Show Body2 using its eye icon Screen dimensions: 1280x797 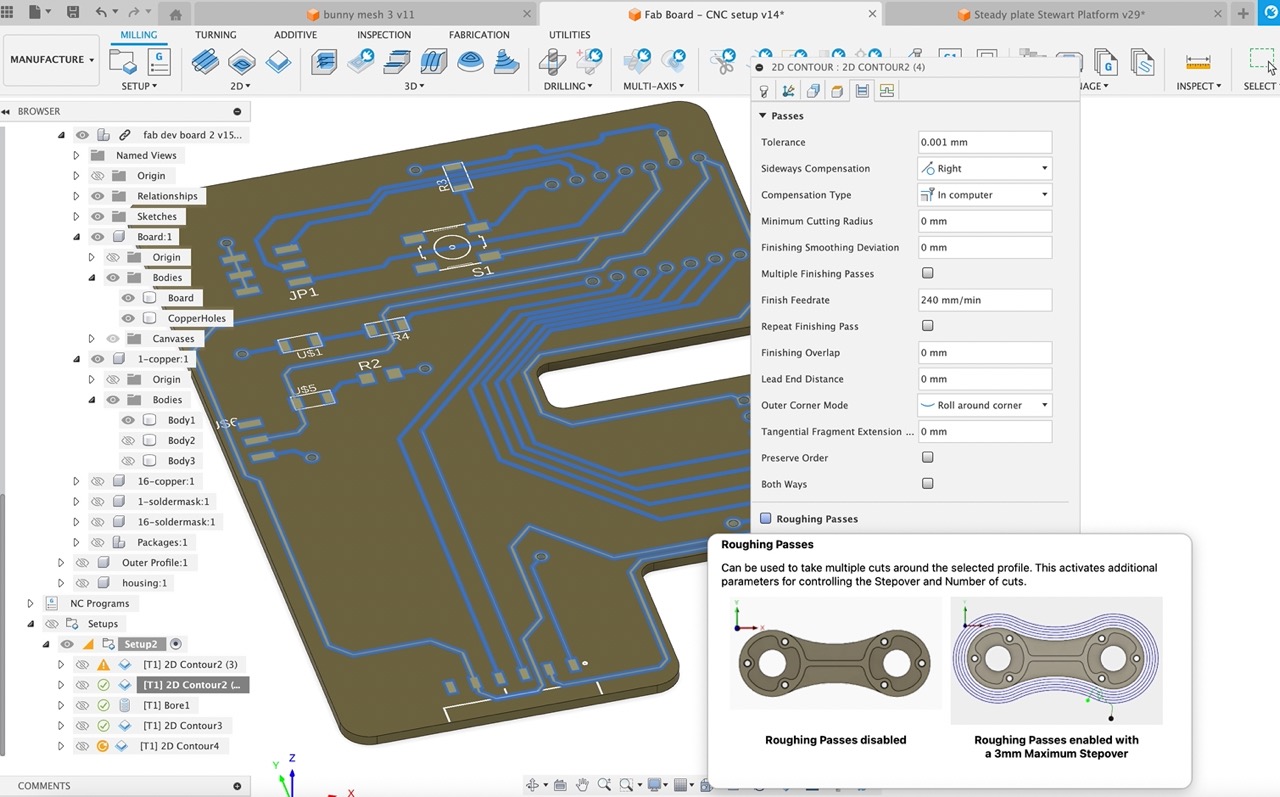click(128, 440)
